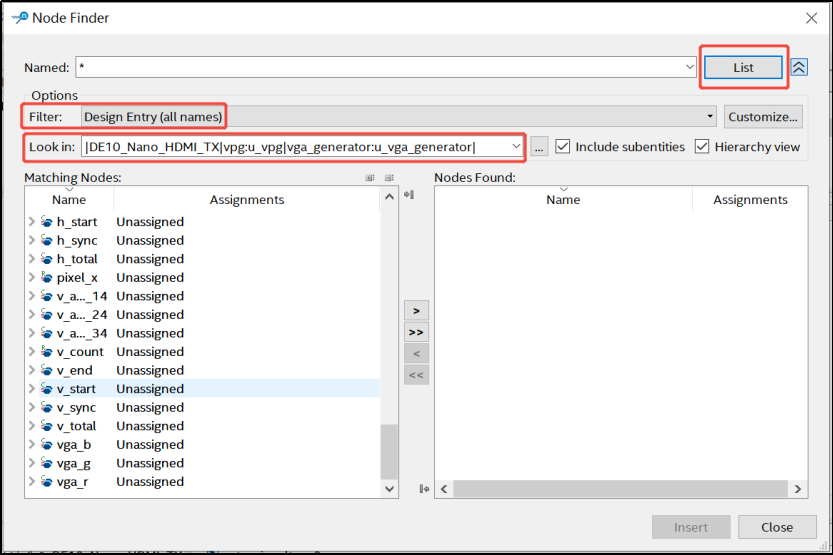833x555 pixels.
Task: Close the Node Finder dialog window
Action: 811,18
